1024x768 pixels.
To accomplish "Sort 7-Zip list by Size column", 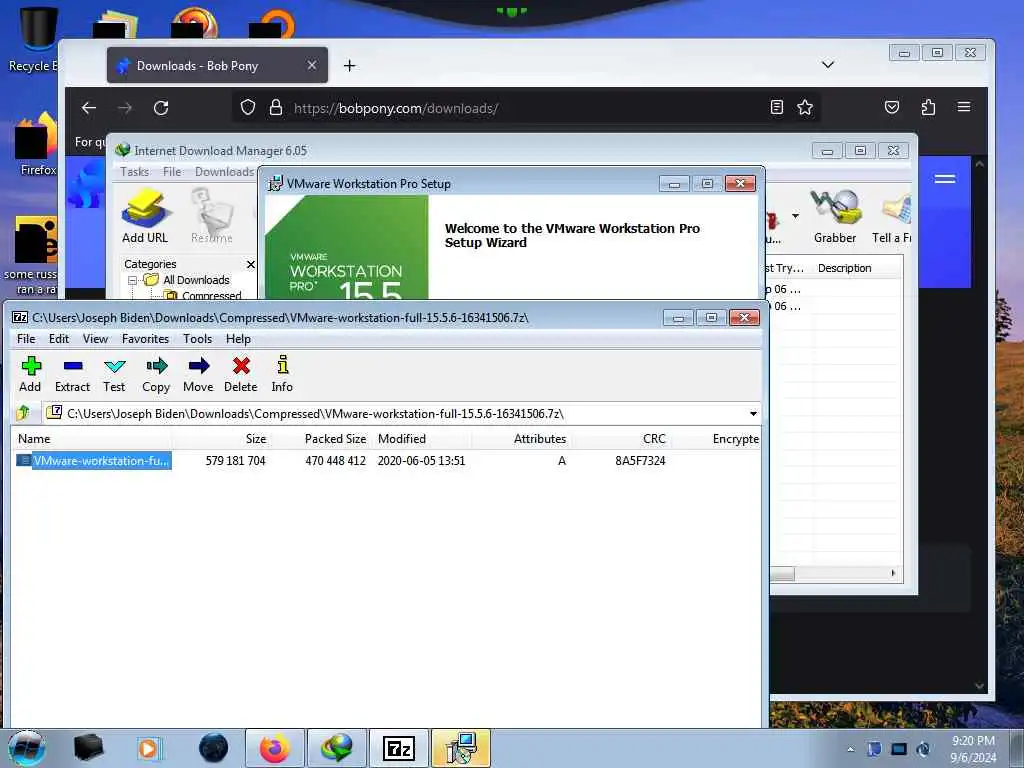I will click(222, 439).
